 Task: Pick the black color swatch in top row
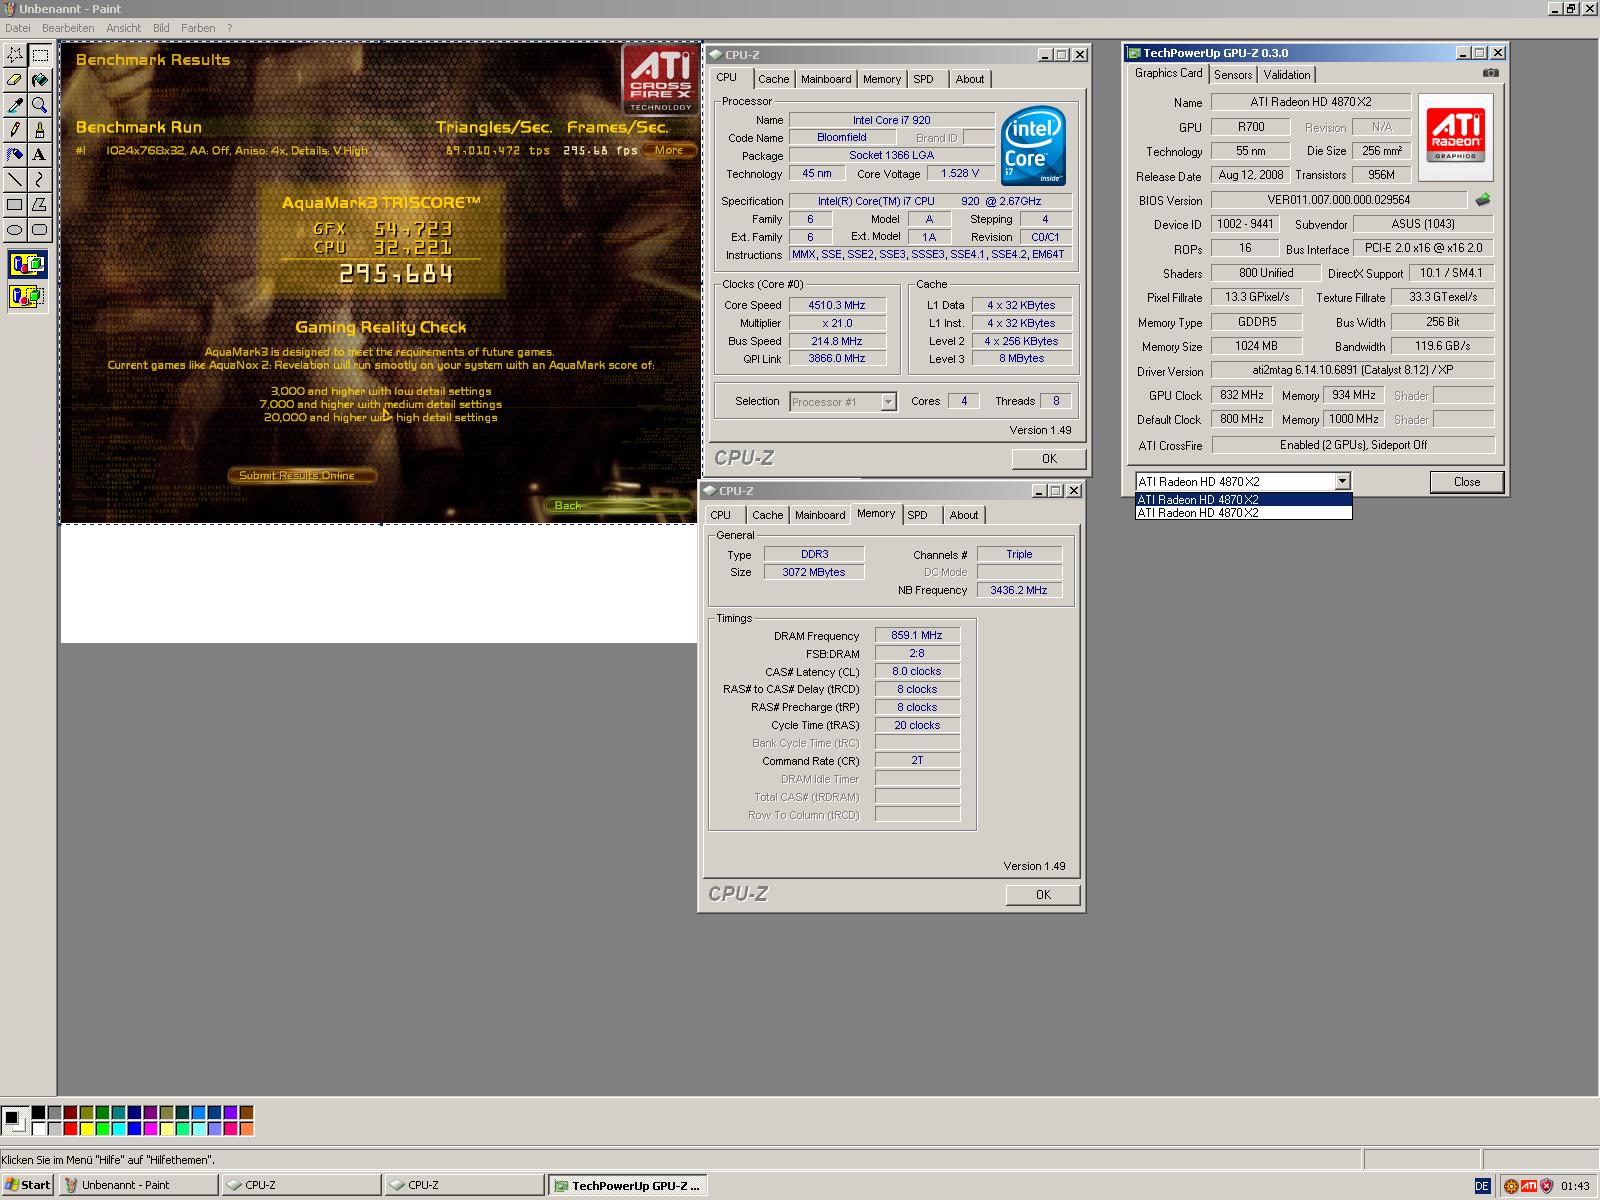coord(38,1112)
